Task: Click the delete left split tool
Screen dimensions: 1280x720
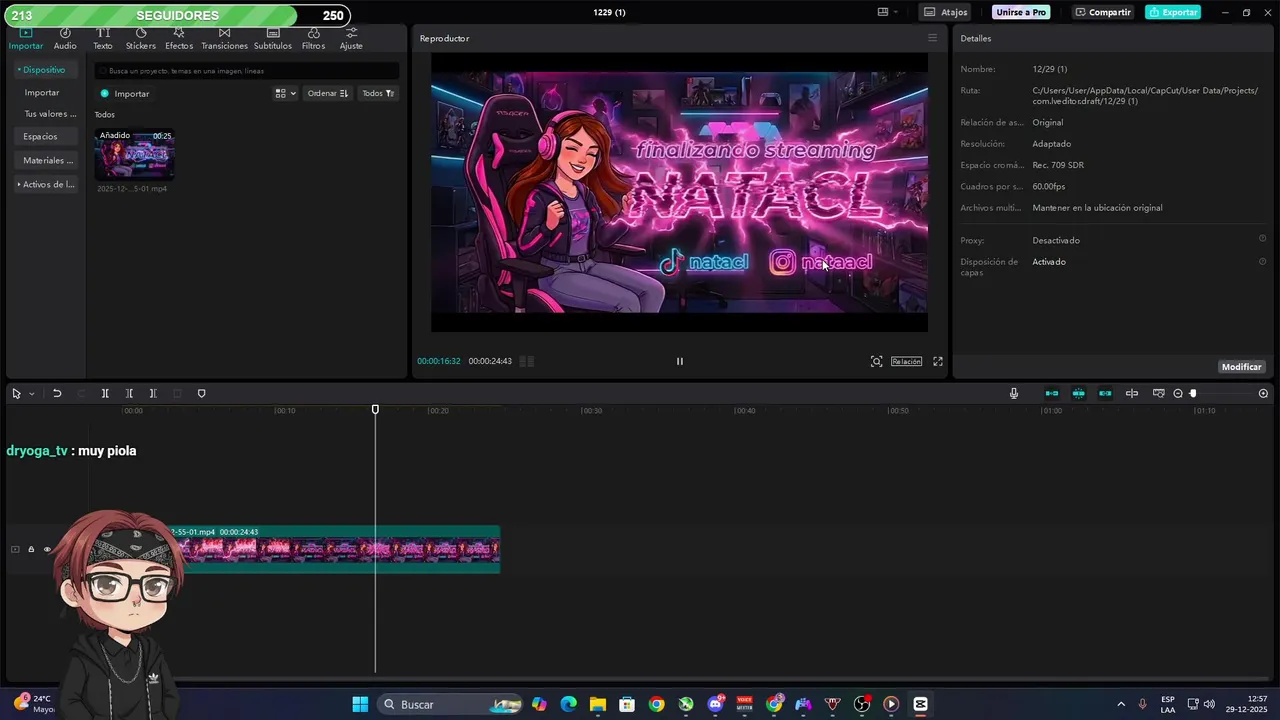Action: pyautogui.click(x=129, y=393)
